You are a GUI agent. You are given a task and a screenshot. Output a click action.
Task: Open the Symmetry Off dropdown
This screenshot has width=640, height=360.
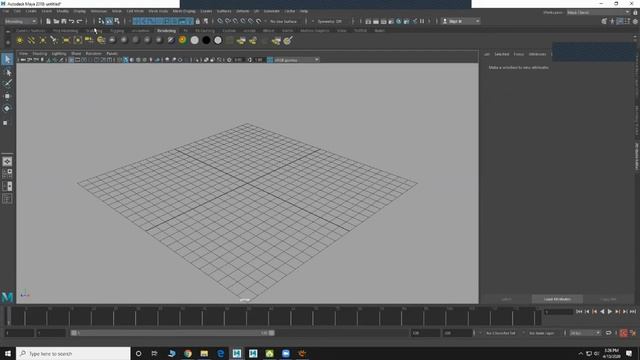(330, 21)
